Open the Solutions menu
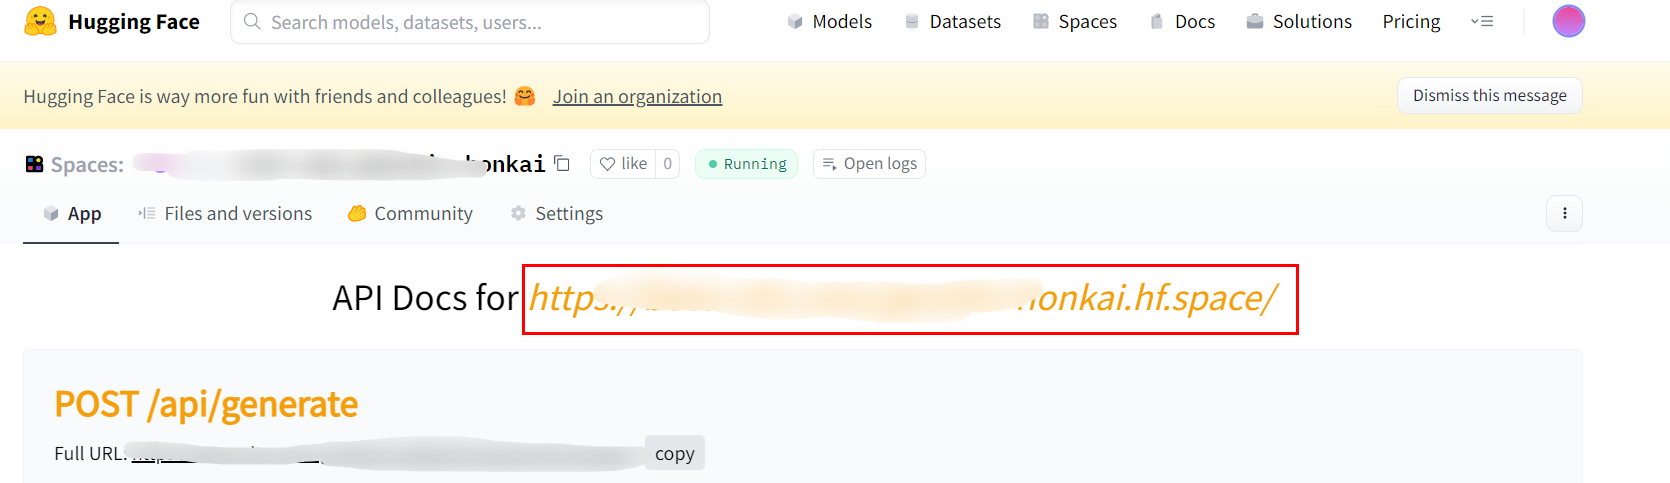Viewport: 1670px width, 483px height. coord(1299,22)
